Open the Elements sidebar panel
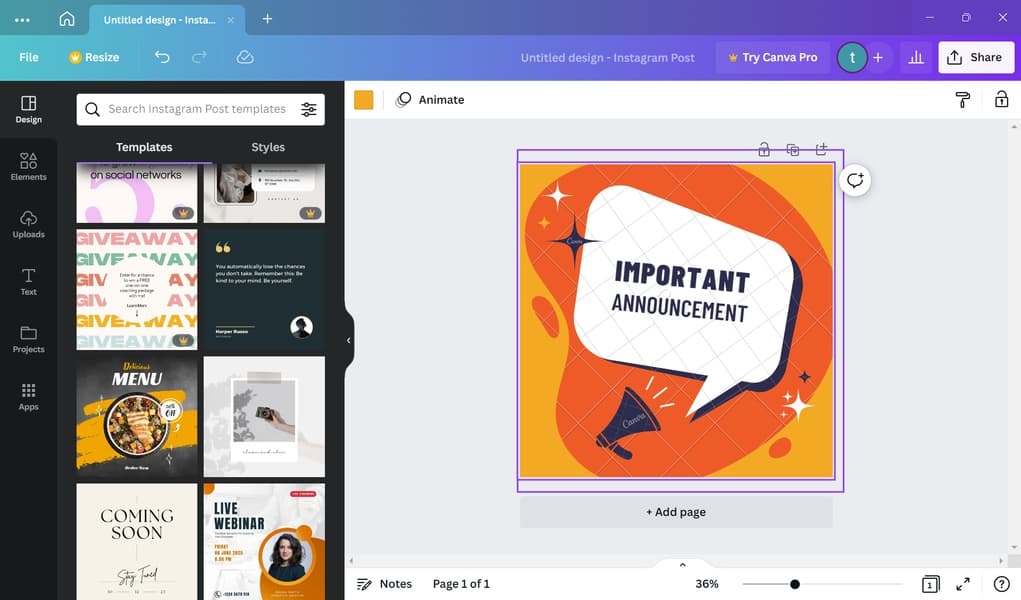This screenshot has height=600, width=1021. point(29,166)
